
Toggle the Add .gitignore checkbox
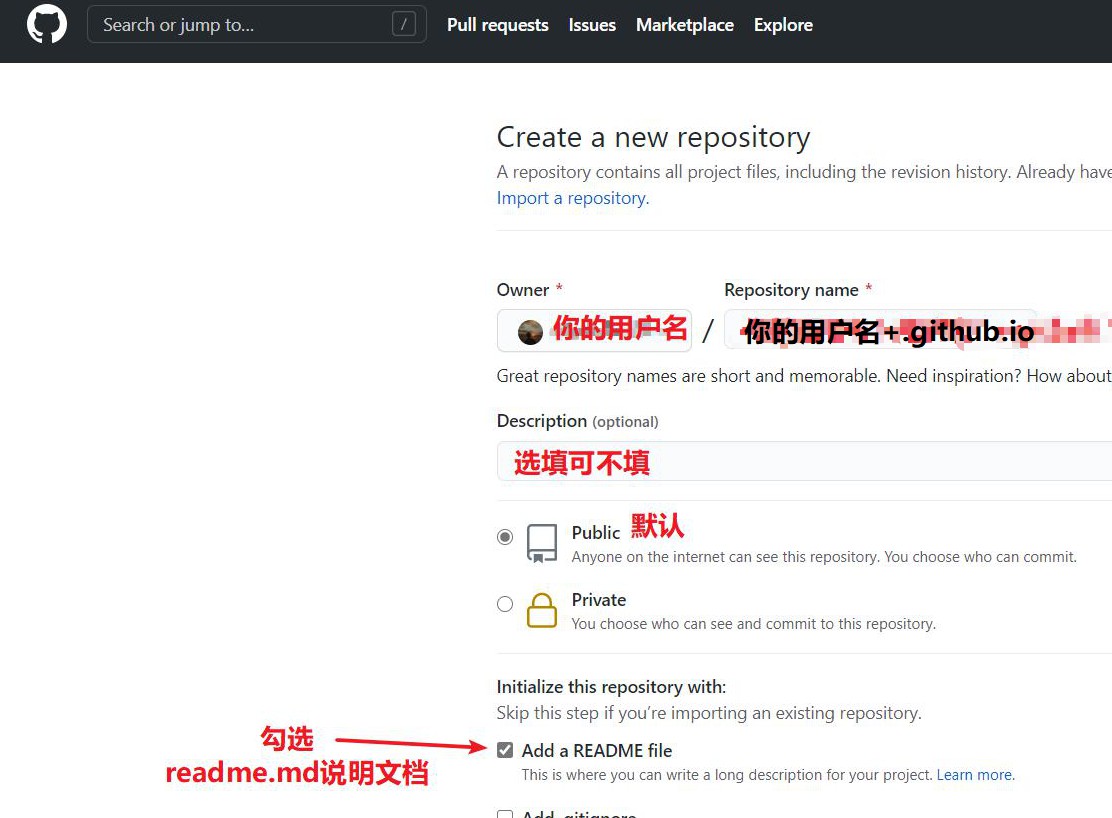click(x=505, y=814)
